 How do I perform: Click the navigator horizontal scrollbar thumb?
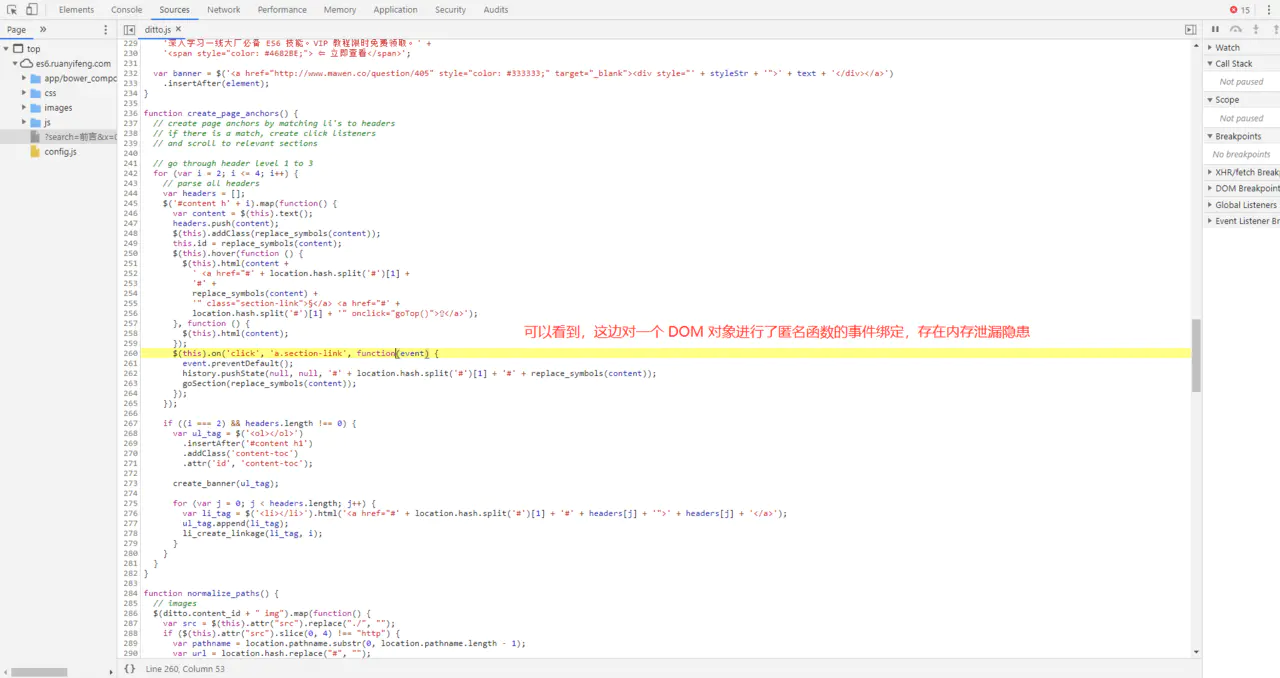coord(37,671)
